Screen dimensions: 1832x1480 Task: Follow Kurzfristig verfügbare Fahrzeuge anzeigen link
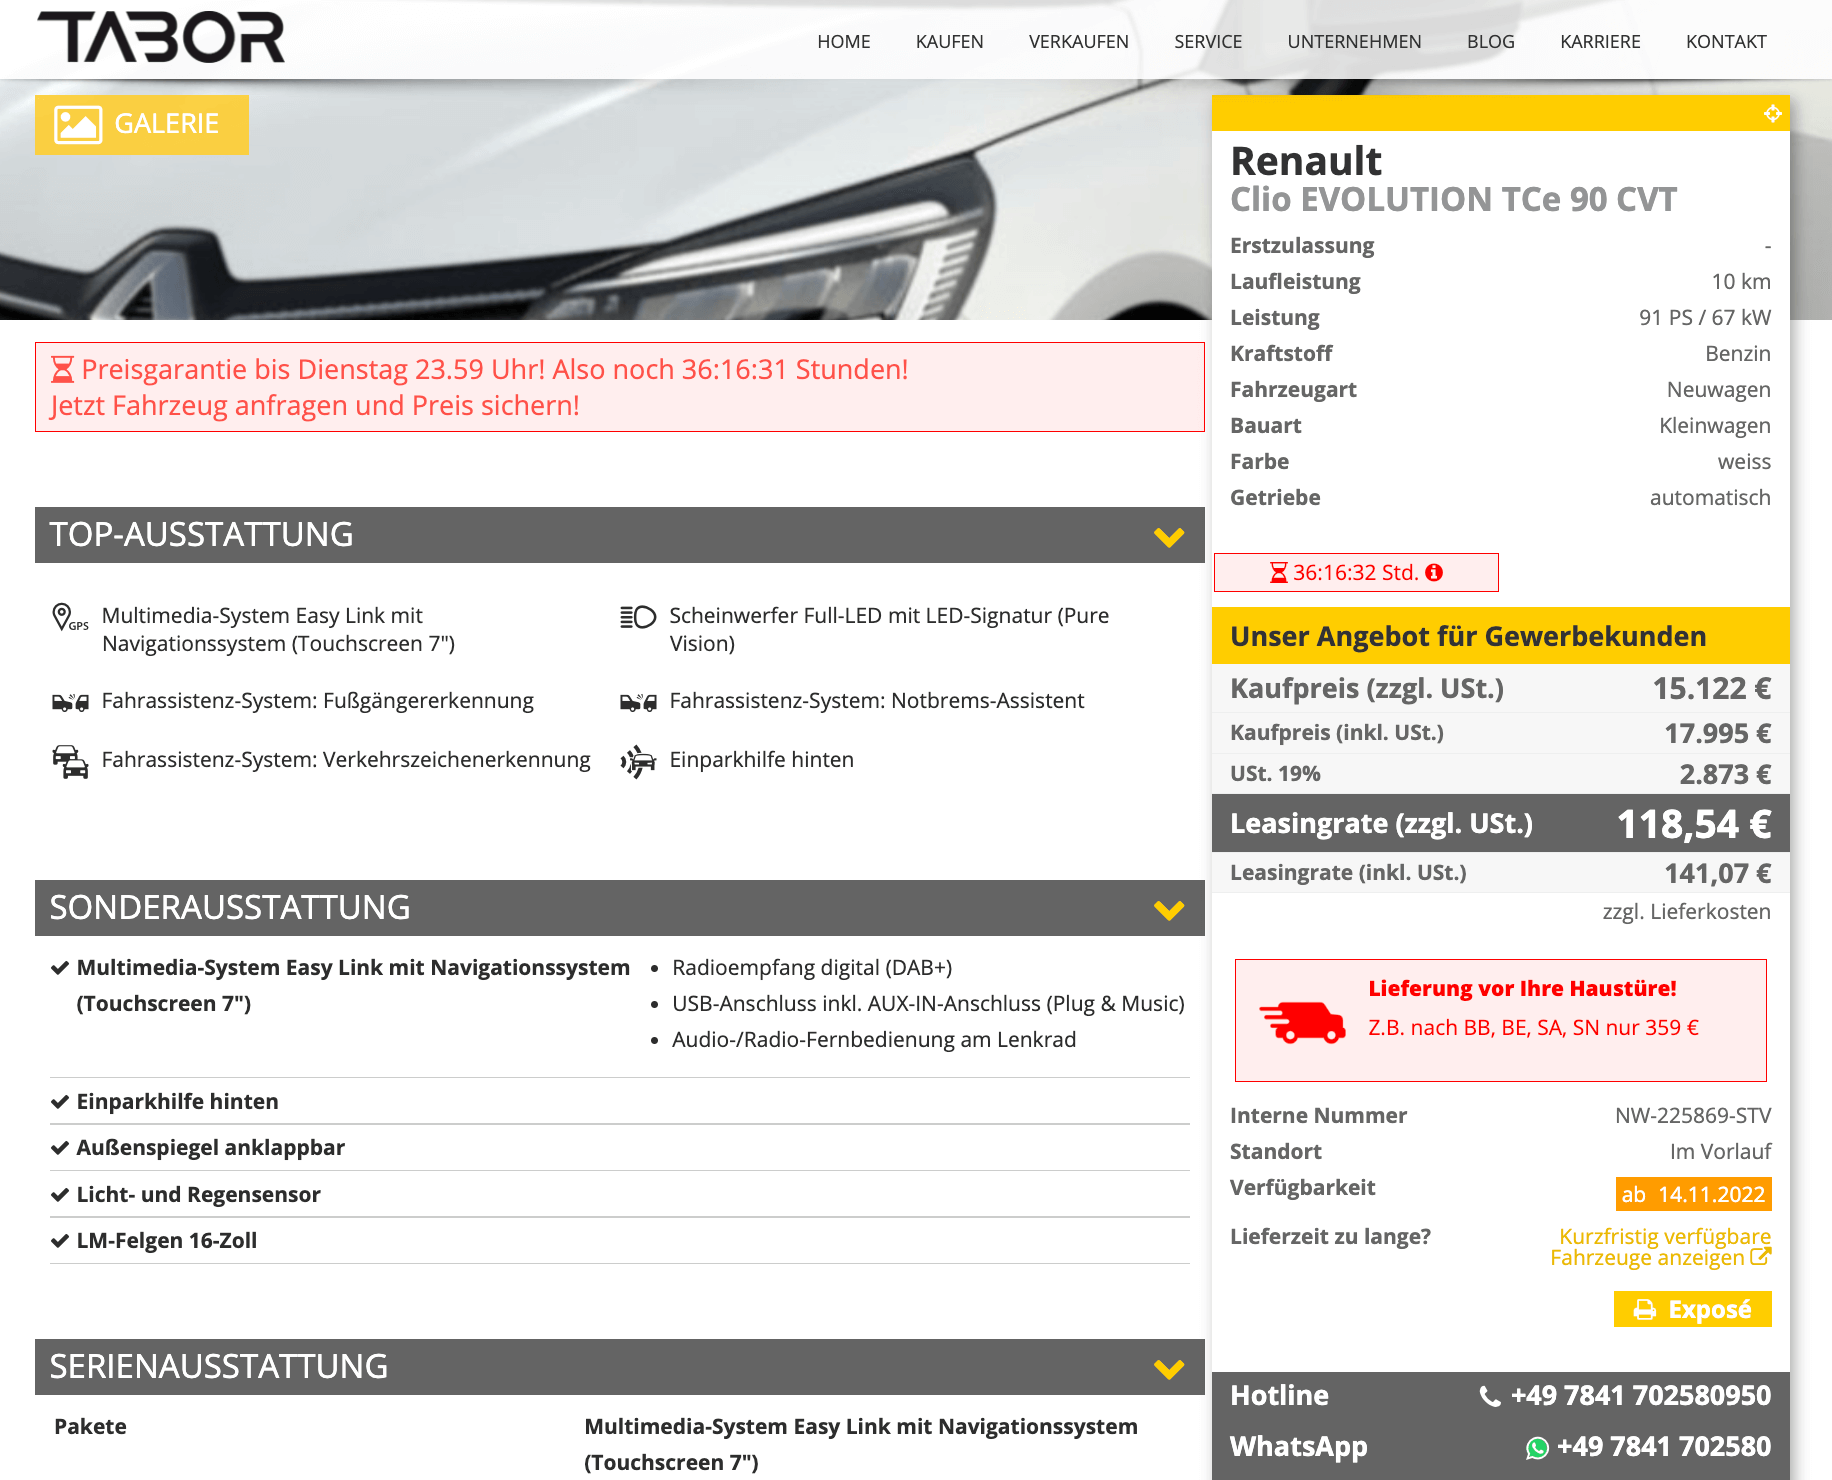tap(1660, 1247)
